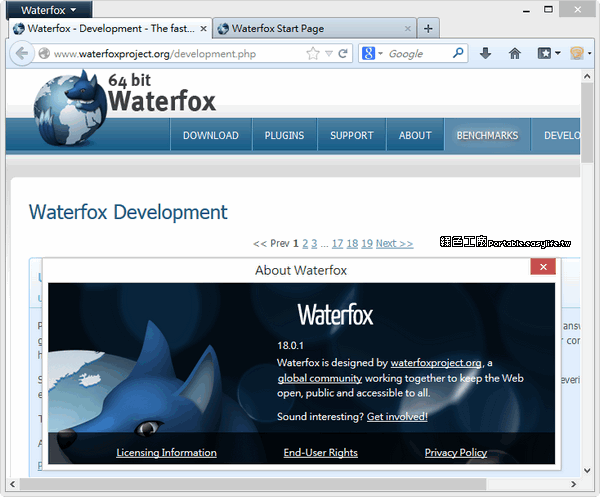Open the orange add-on toolbar icon
The height and width of the screenshot is (497, 600).
click(x=577, y=53)
